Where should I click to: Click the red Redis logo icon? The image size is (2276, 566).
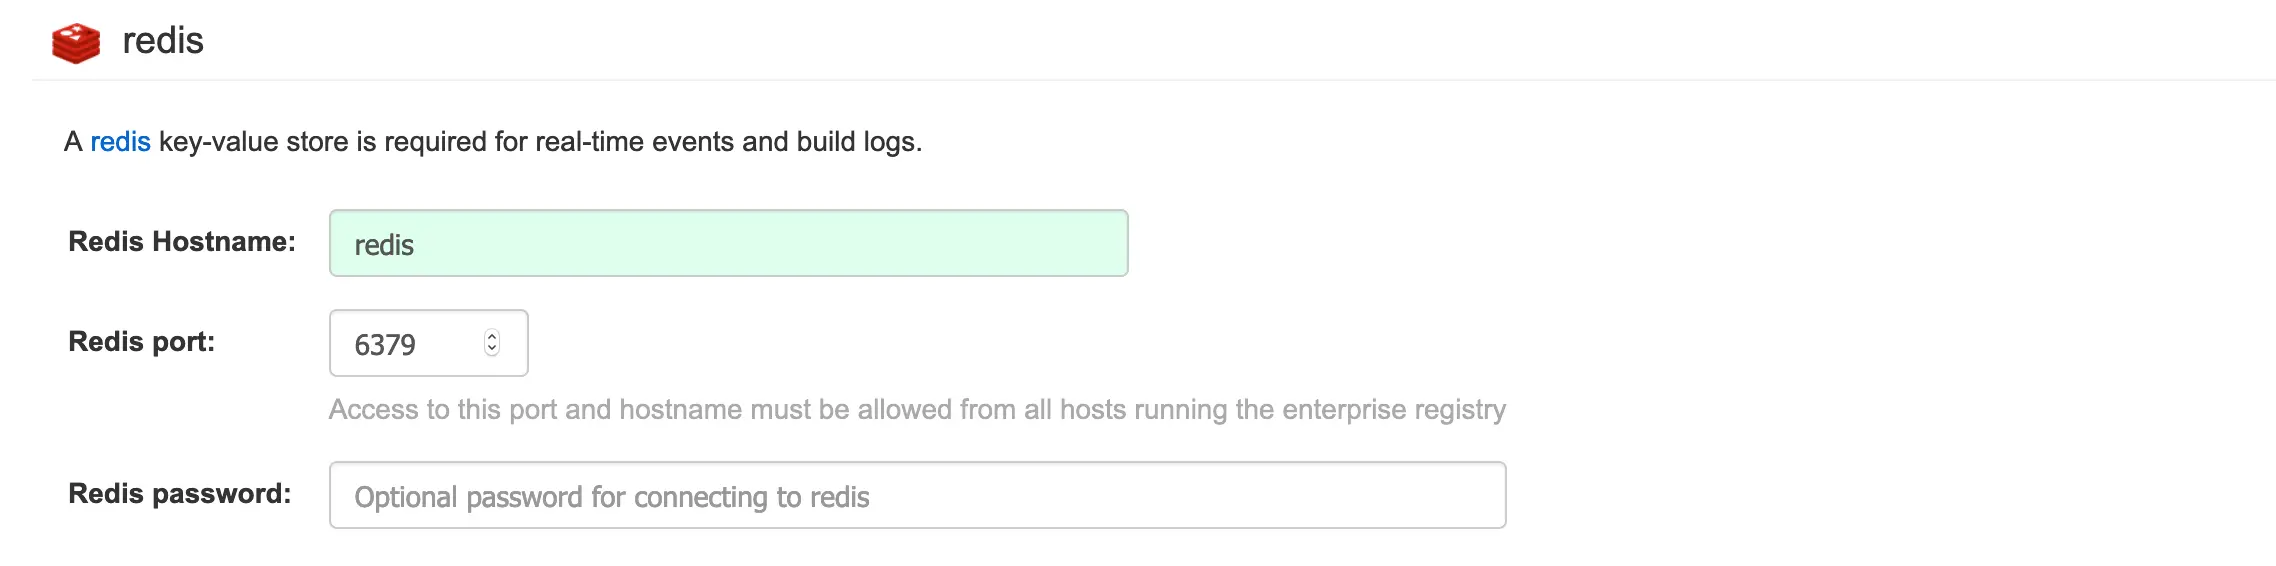76,43
